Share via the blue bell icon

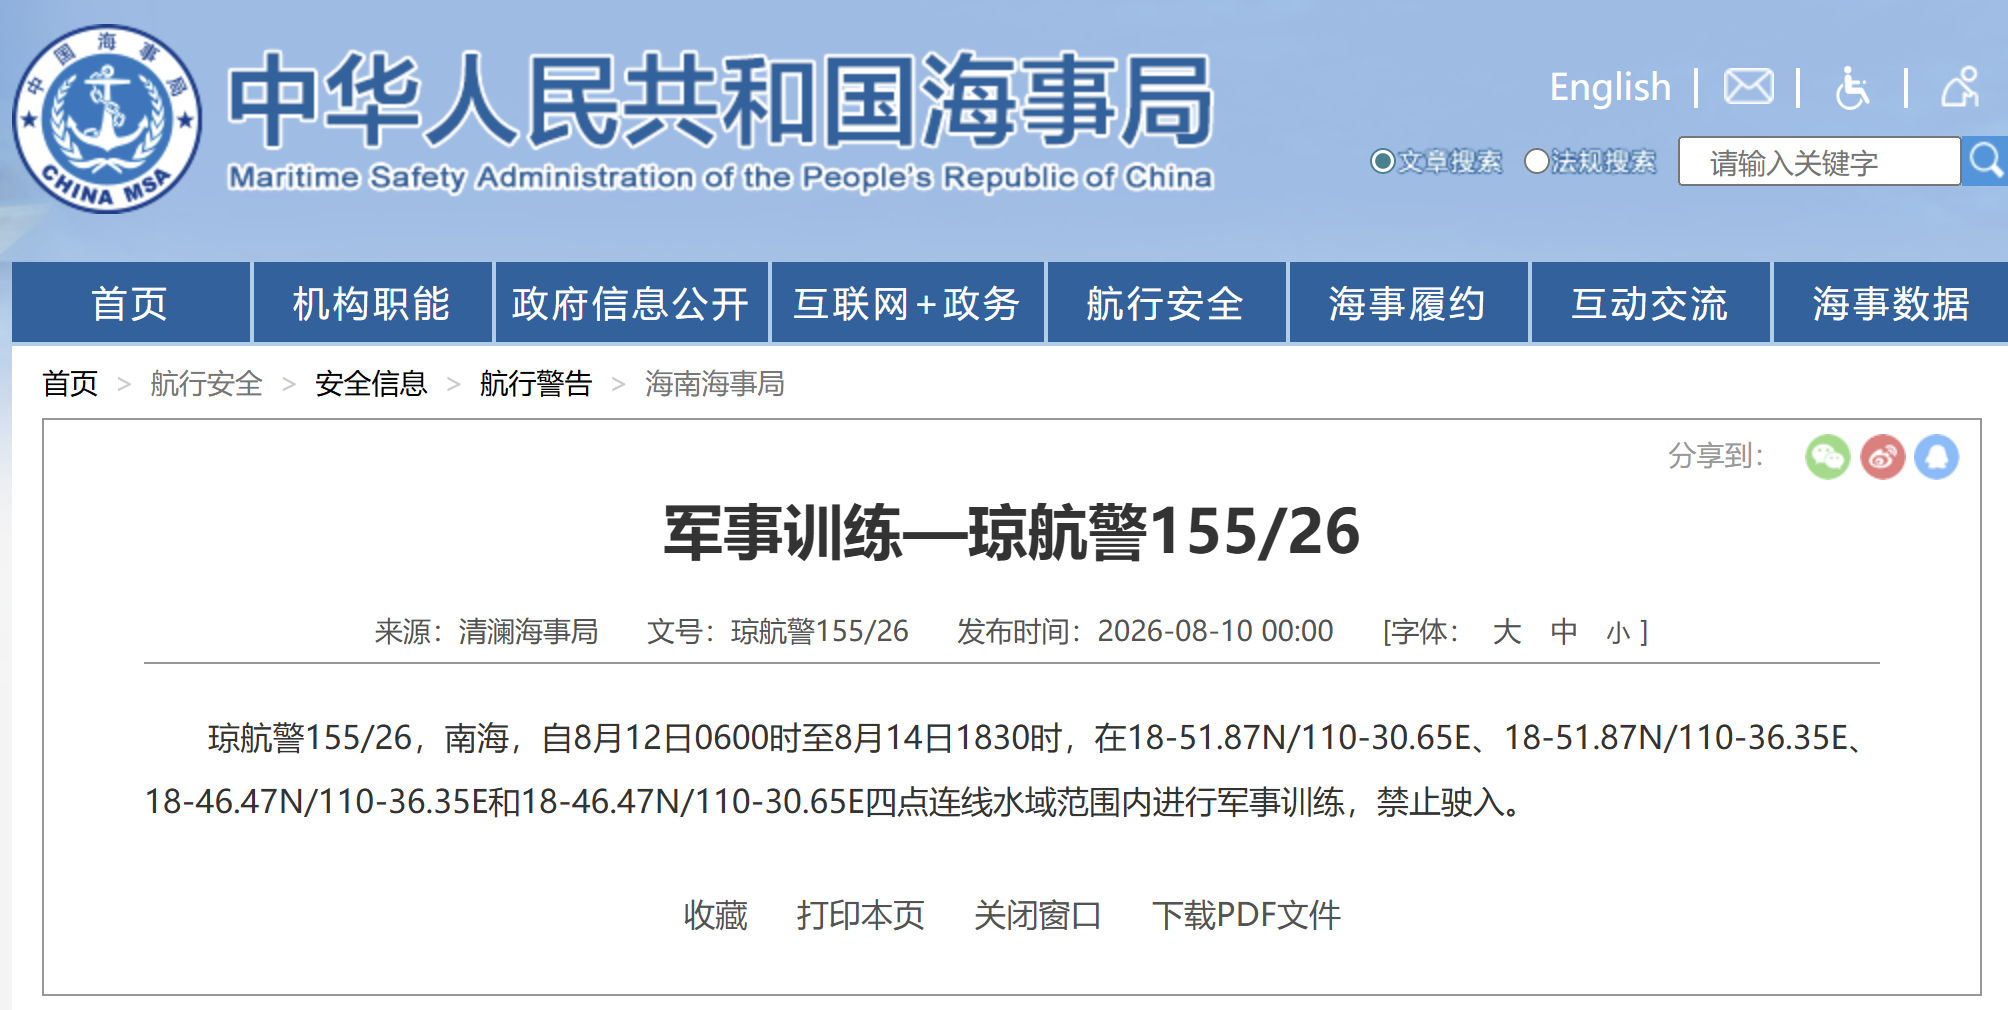[1936, 457]
